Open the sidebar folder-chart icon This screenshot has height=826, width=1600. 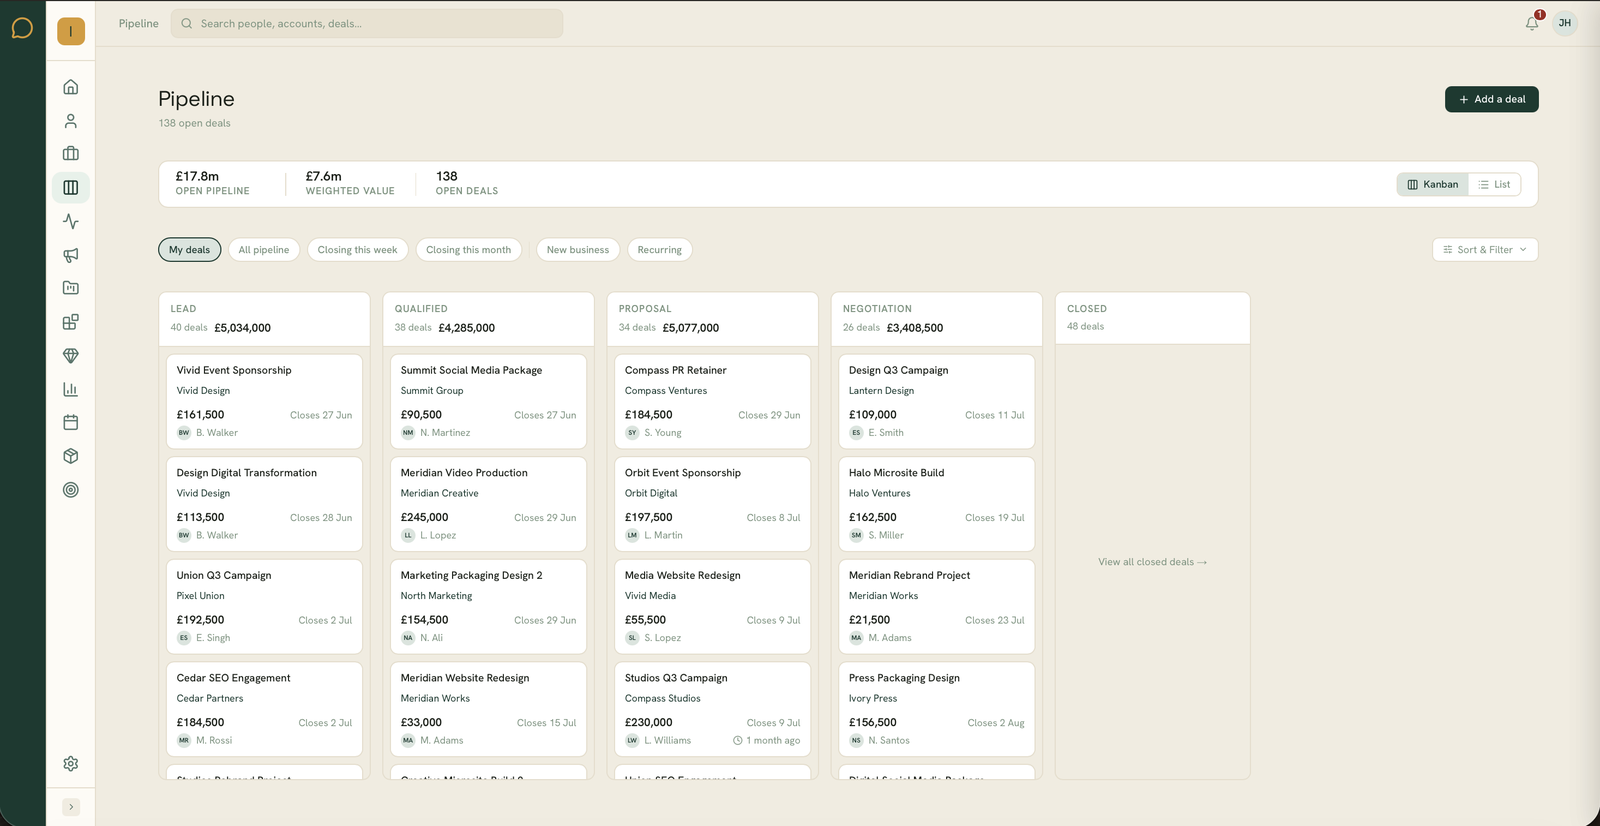[x=71, y=288]
